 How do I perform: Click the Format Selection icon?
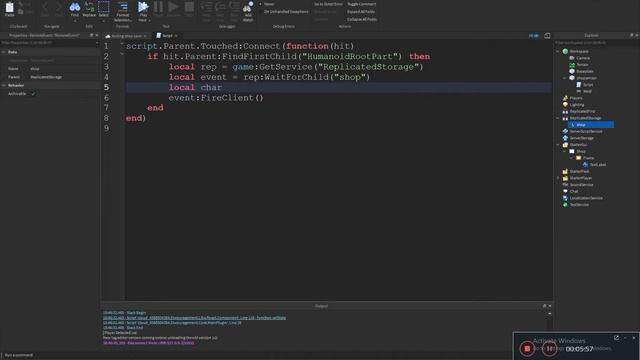123,7
